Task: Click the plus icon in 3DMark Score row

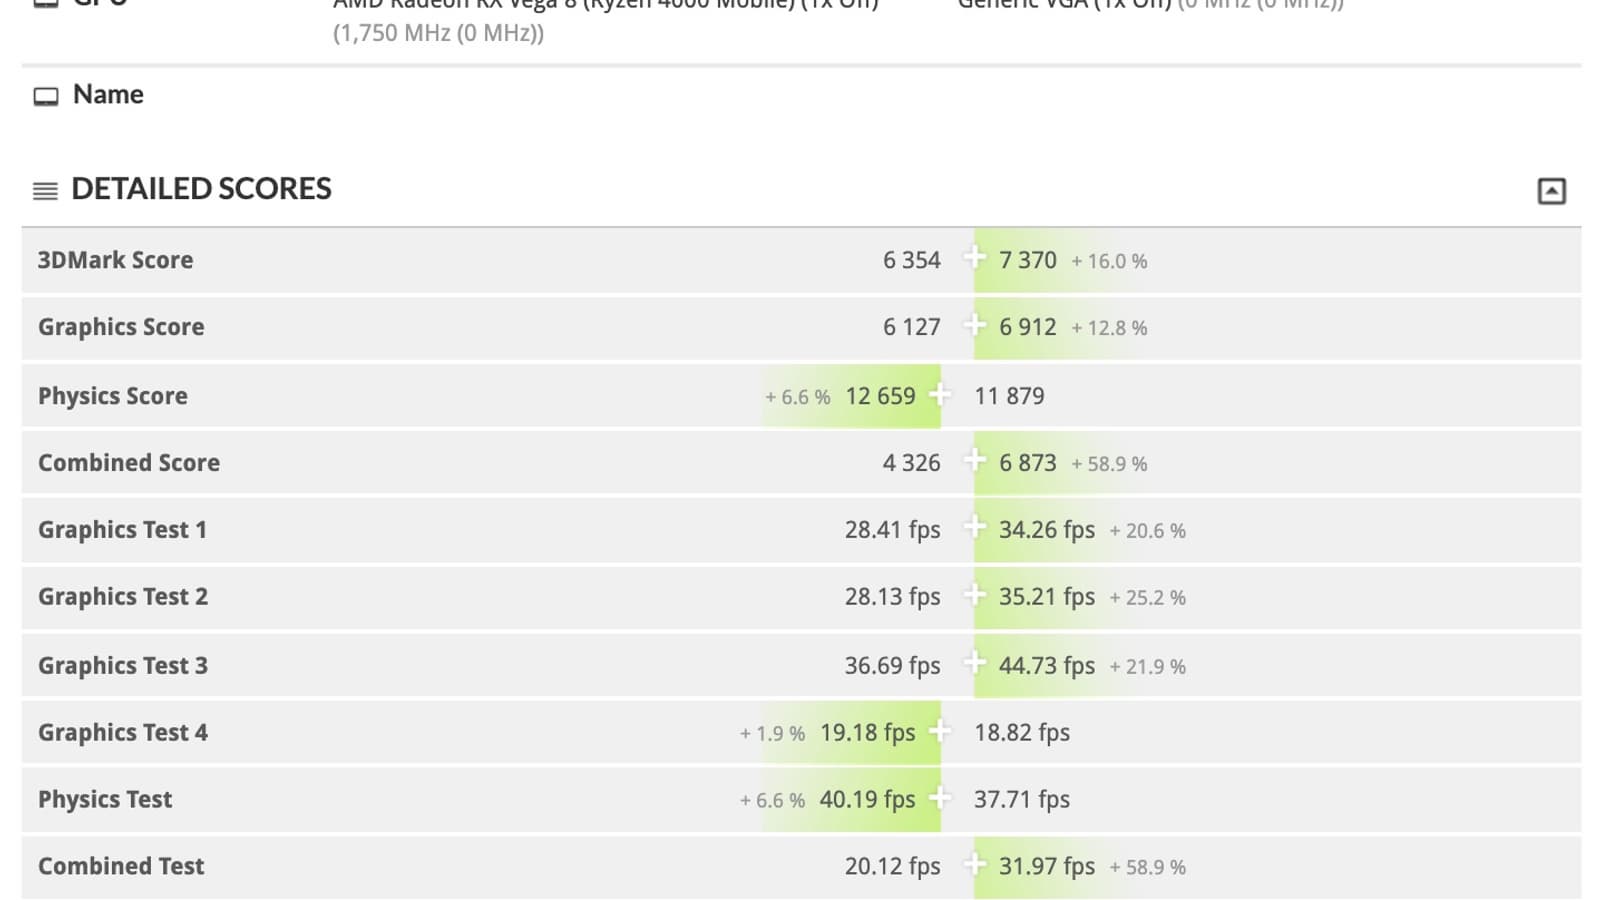Action: tap(974, 258)
